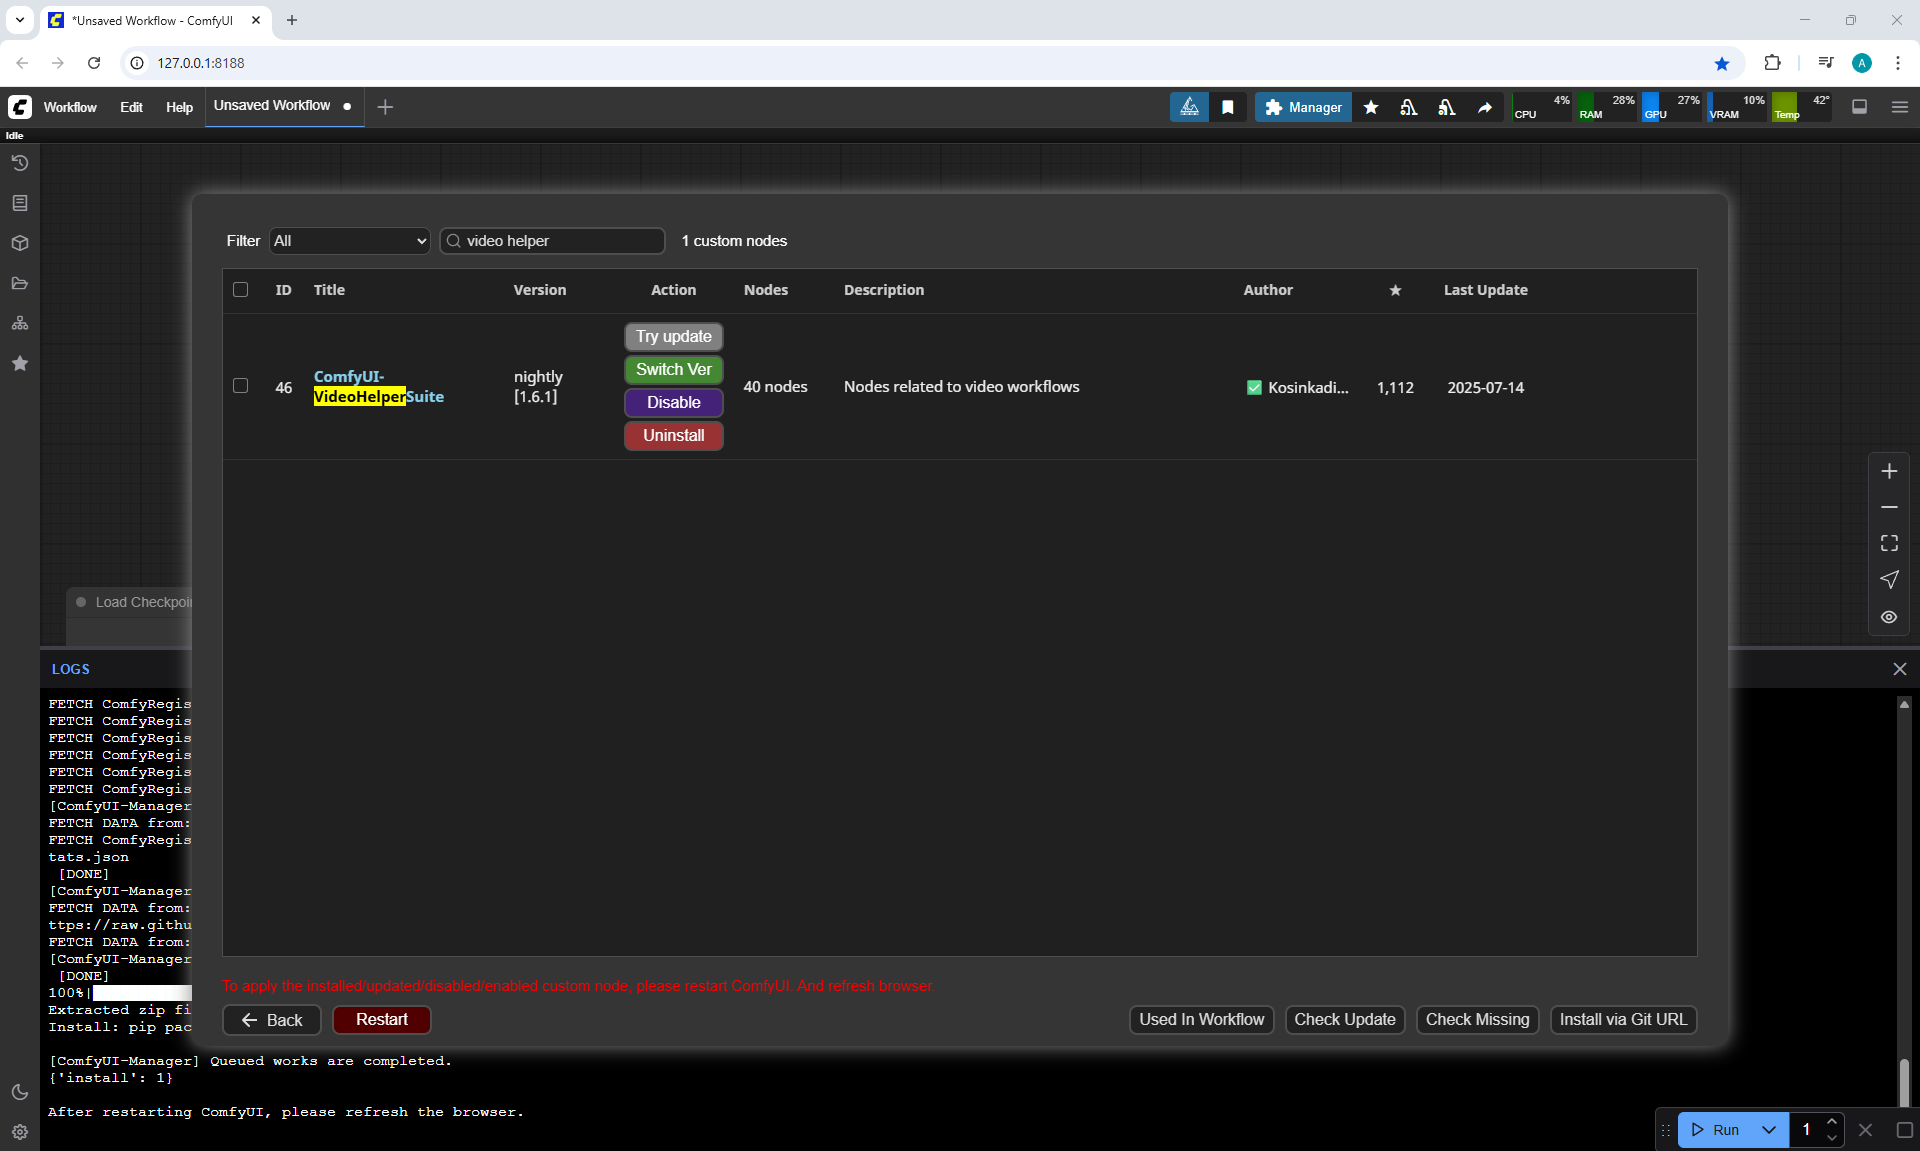Screen dimensions: 1920x1151
Task: Click the red Restart button
Action: [381, 1019]
